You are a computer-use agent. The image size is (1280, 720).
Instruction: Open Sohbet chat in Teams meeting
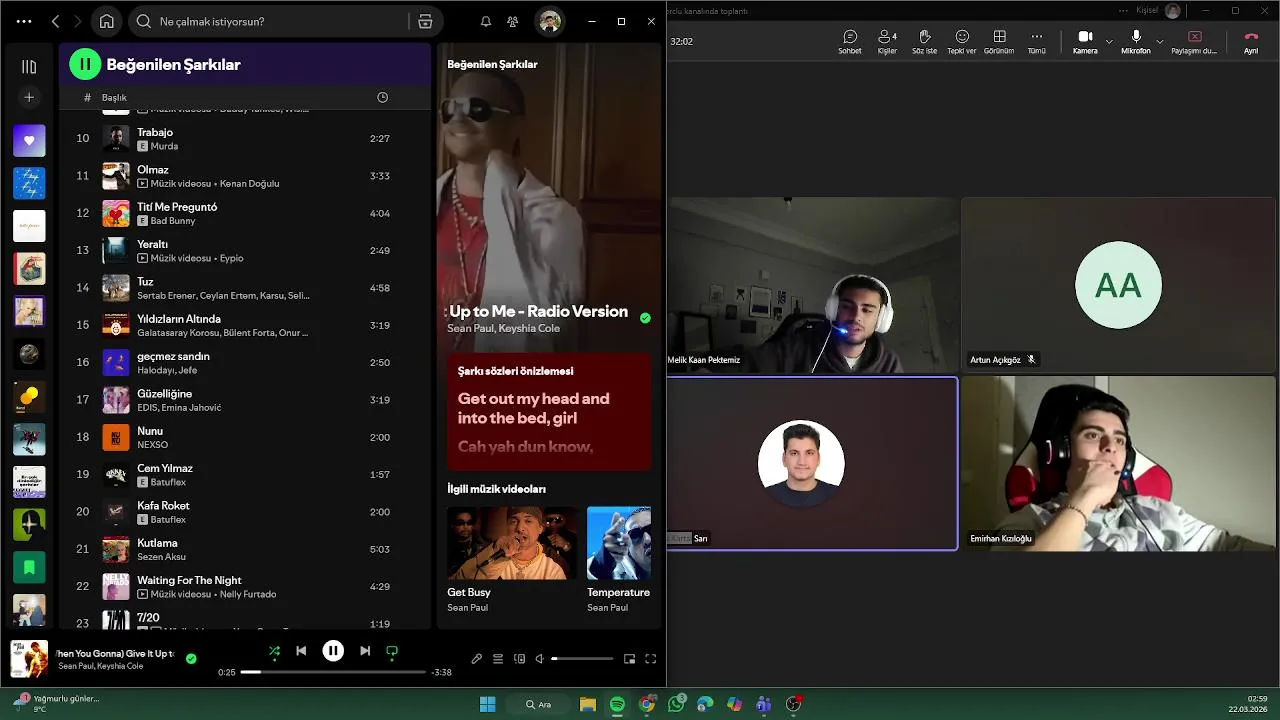[850, 42]
